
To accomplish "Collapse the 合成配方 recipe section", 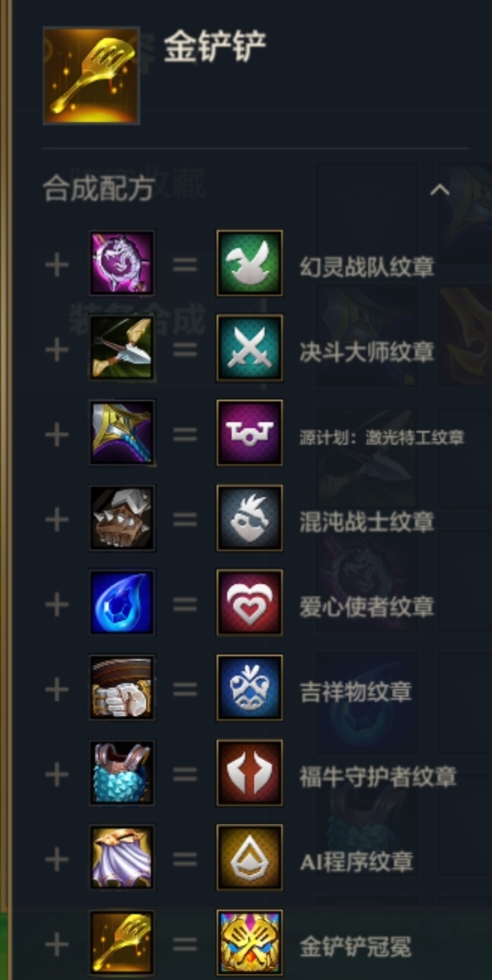I will tap(440, 189).
